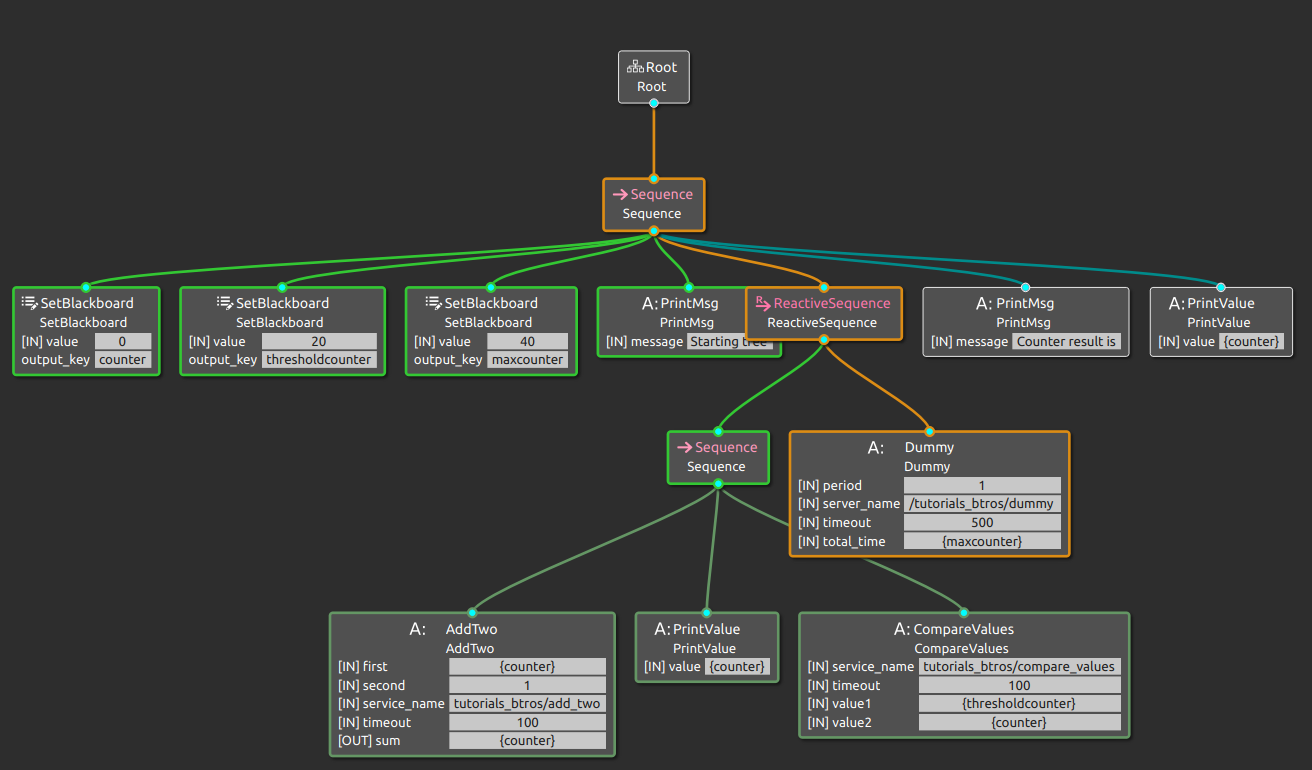This screenshot has height=770, width=1312.
Task: Click the '[IN] total_time' label in the Dummy node
Action: 841,541
